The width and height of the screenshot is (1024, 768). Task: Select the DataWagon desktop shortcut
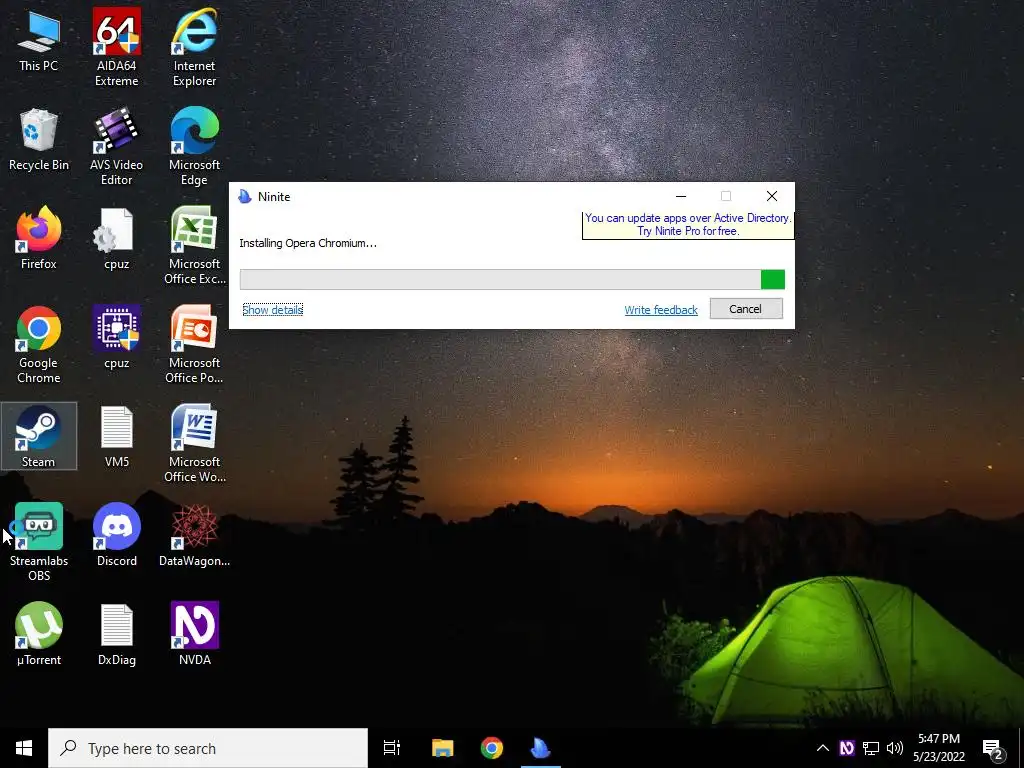pos(195,535)
